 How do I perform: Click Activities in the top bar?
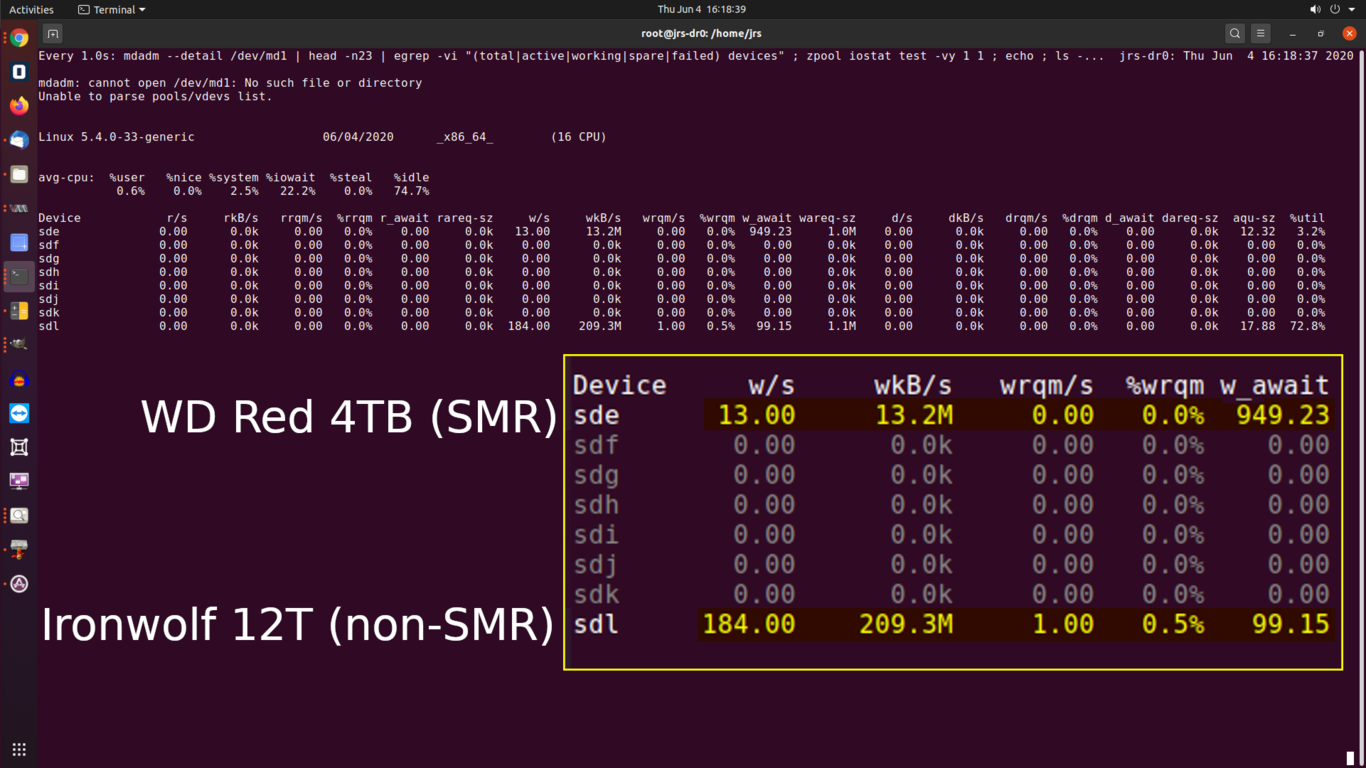31,9
